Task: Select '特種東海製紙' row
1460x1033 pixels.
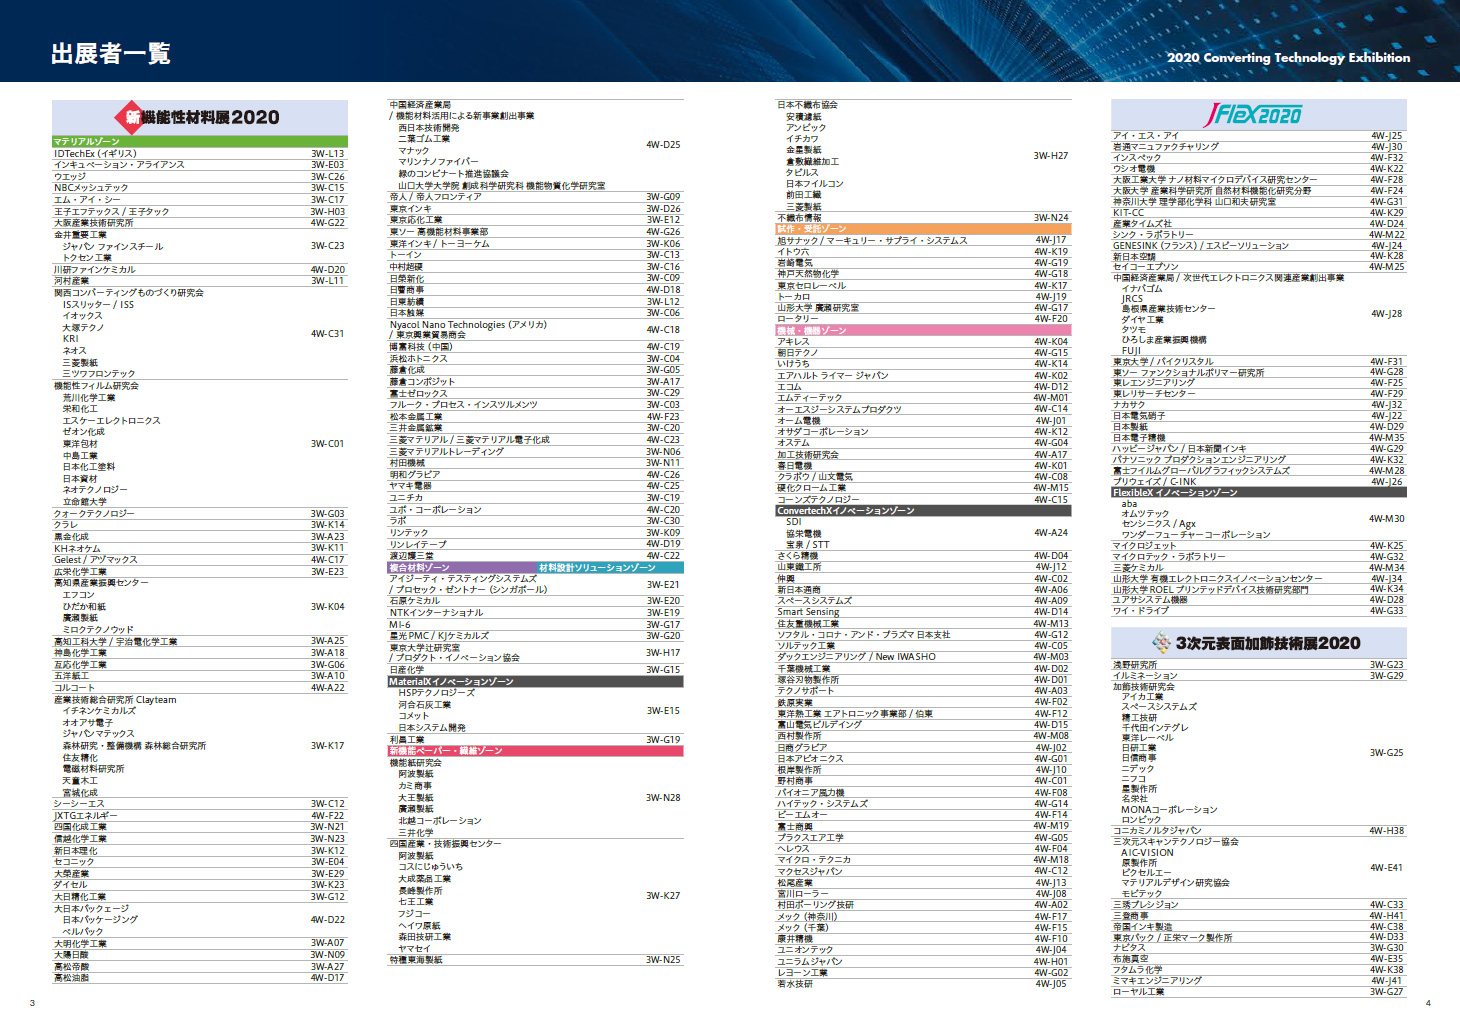Action: 535,960
